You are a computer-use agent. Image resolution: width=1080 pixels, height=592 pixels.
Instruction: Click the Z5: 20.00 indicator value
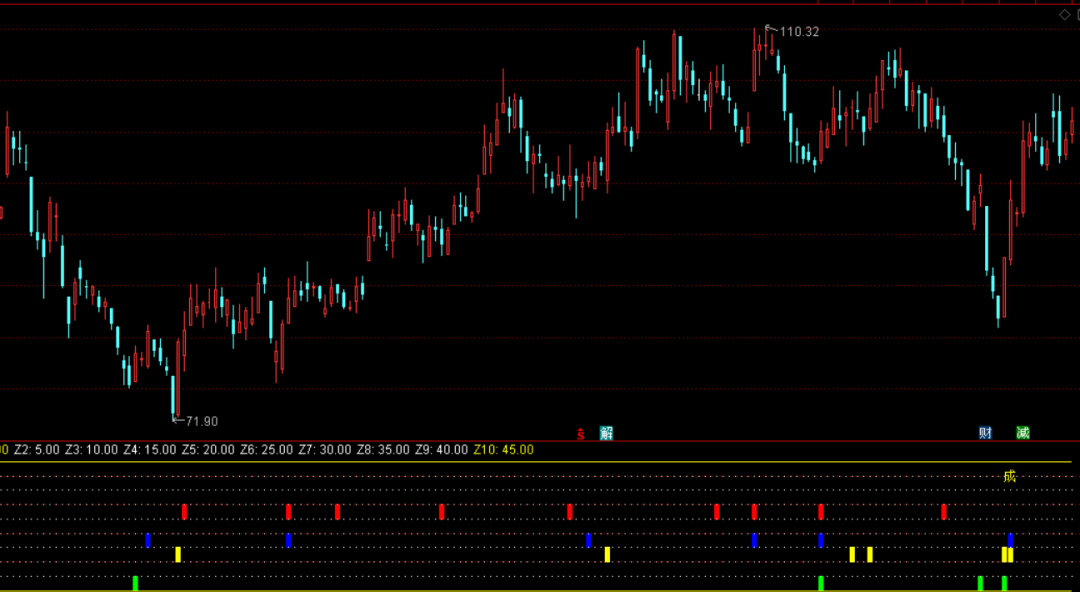tap(208, 450)
